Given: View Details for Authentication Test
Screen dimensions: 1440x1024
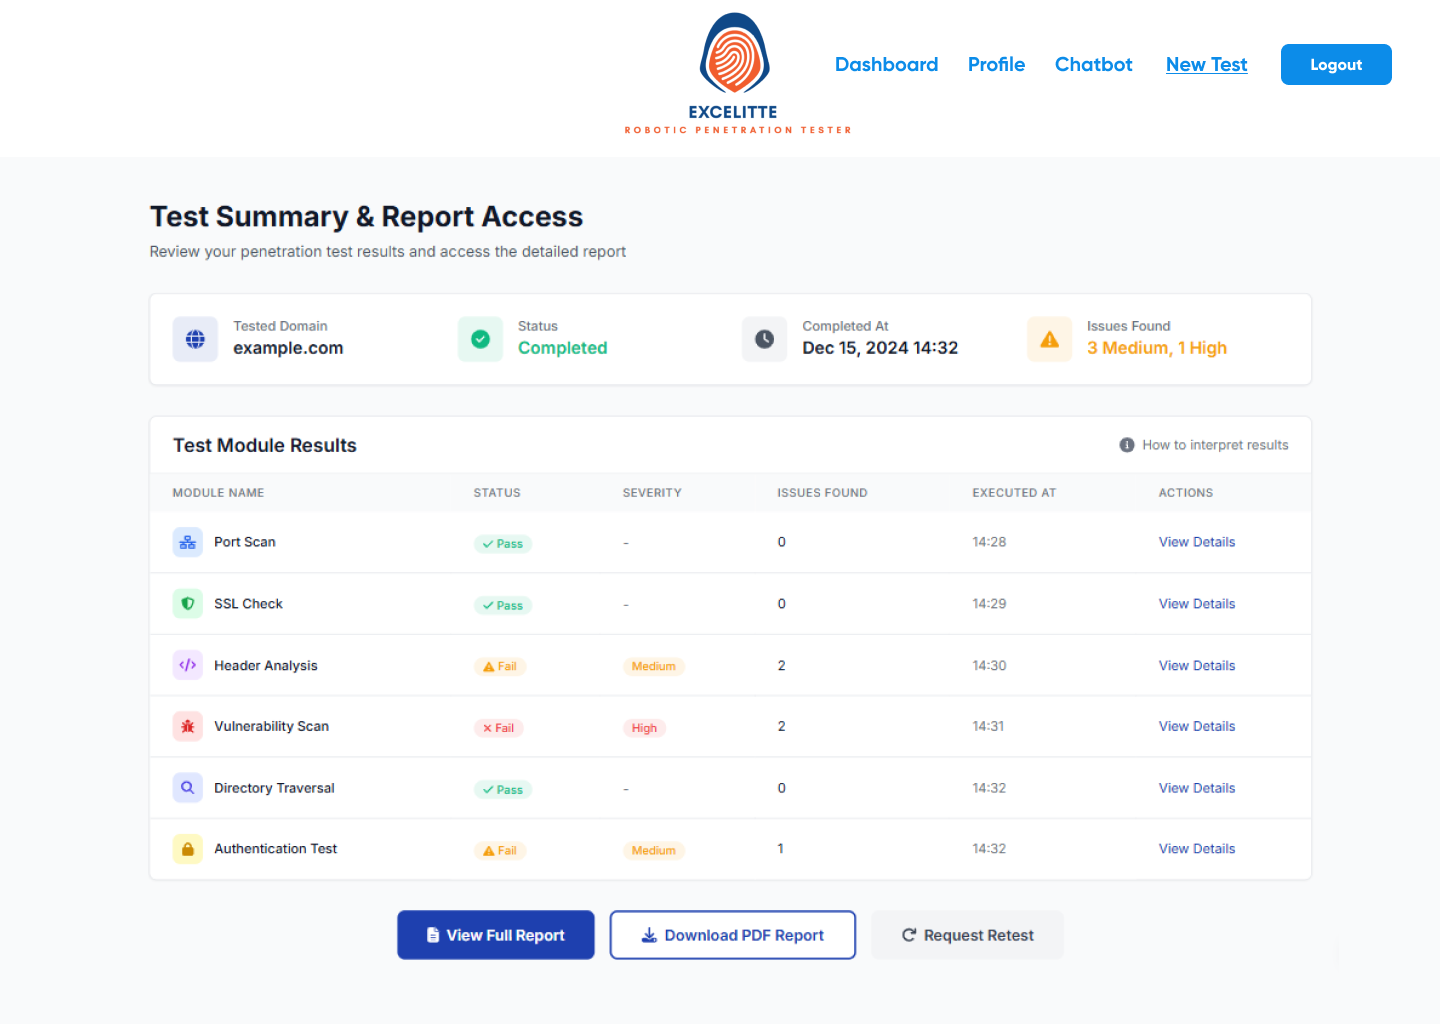Looking at the screenshot, I should pos(1196,849).
